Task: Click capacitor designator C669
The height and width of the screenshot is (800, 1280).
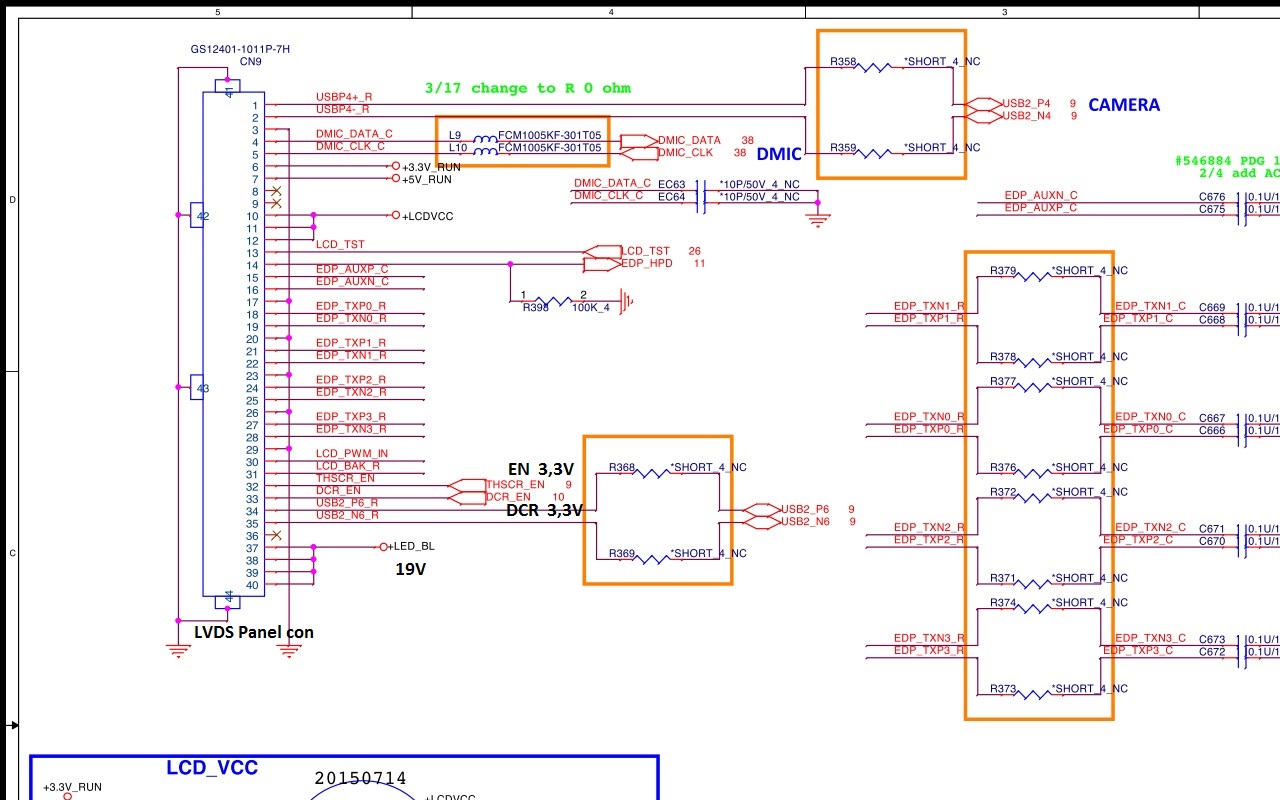Action: [1212, 308]
